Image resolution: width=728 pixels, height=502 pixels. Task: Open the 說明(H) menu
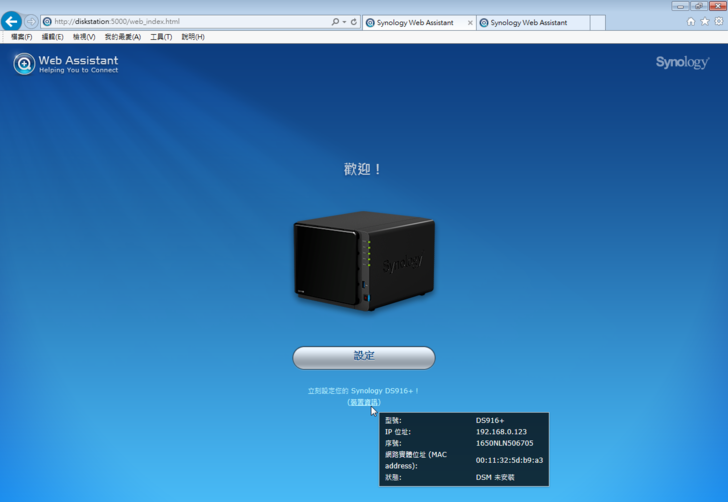pyautogui.click(x=193, y=37)
